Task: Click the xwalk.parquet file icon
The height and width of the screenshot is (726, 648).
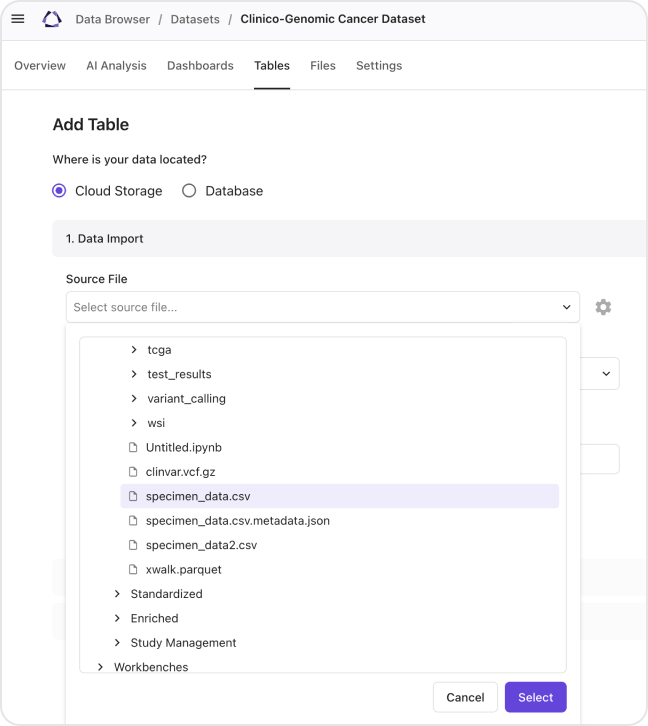Action: (133, 570)
